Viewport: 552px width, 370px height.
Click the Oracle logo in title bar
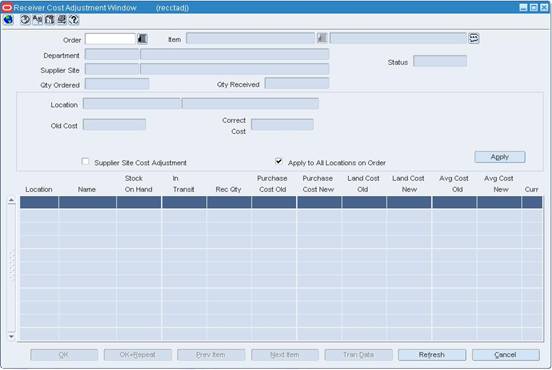7,7
